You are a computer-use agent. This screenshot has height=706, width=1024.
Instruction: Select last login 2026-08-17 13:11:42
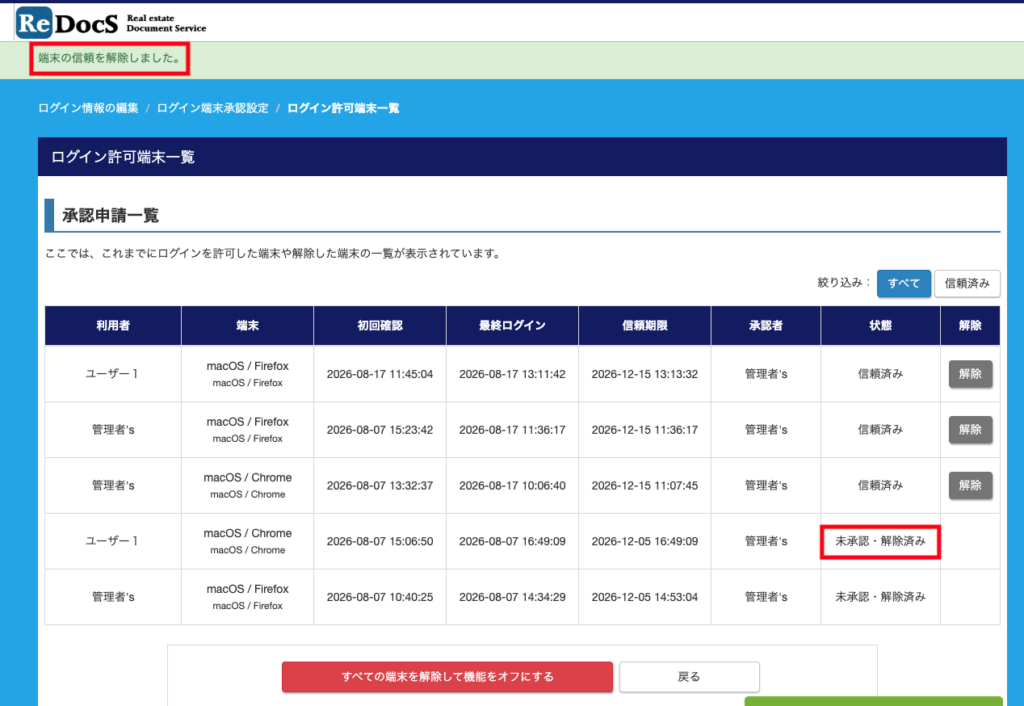(x=513, y=374)
